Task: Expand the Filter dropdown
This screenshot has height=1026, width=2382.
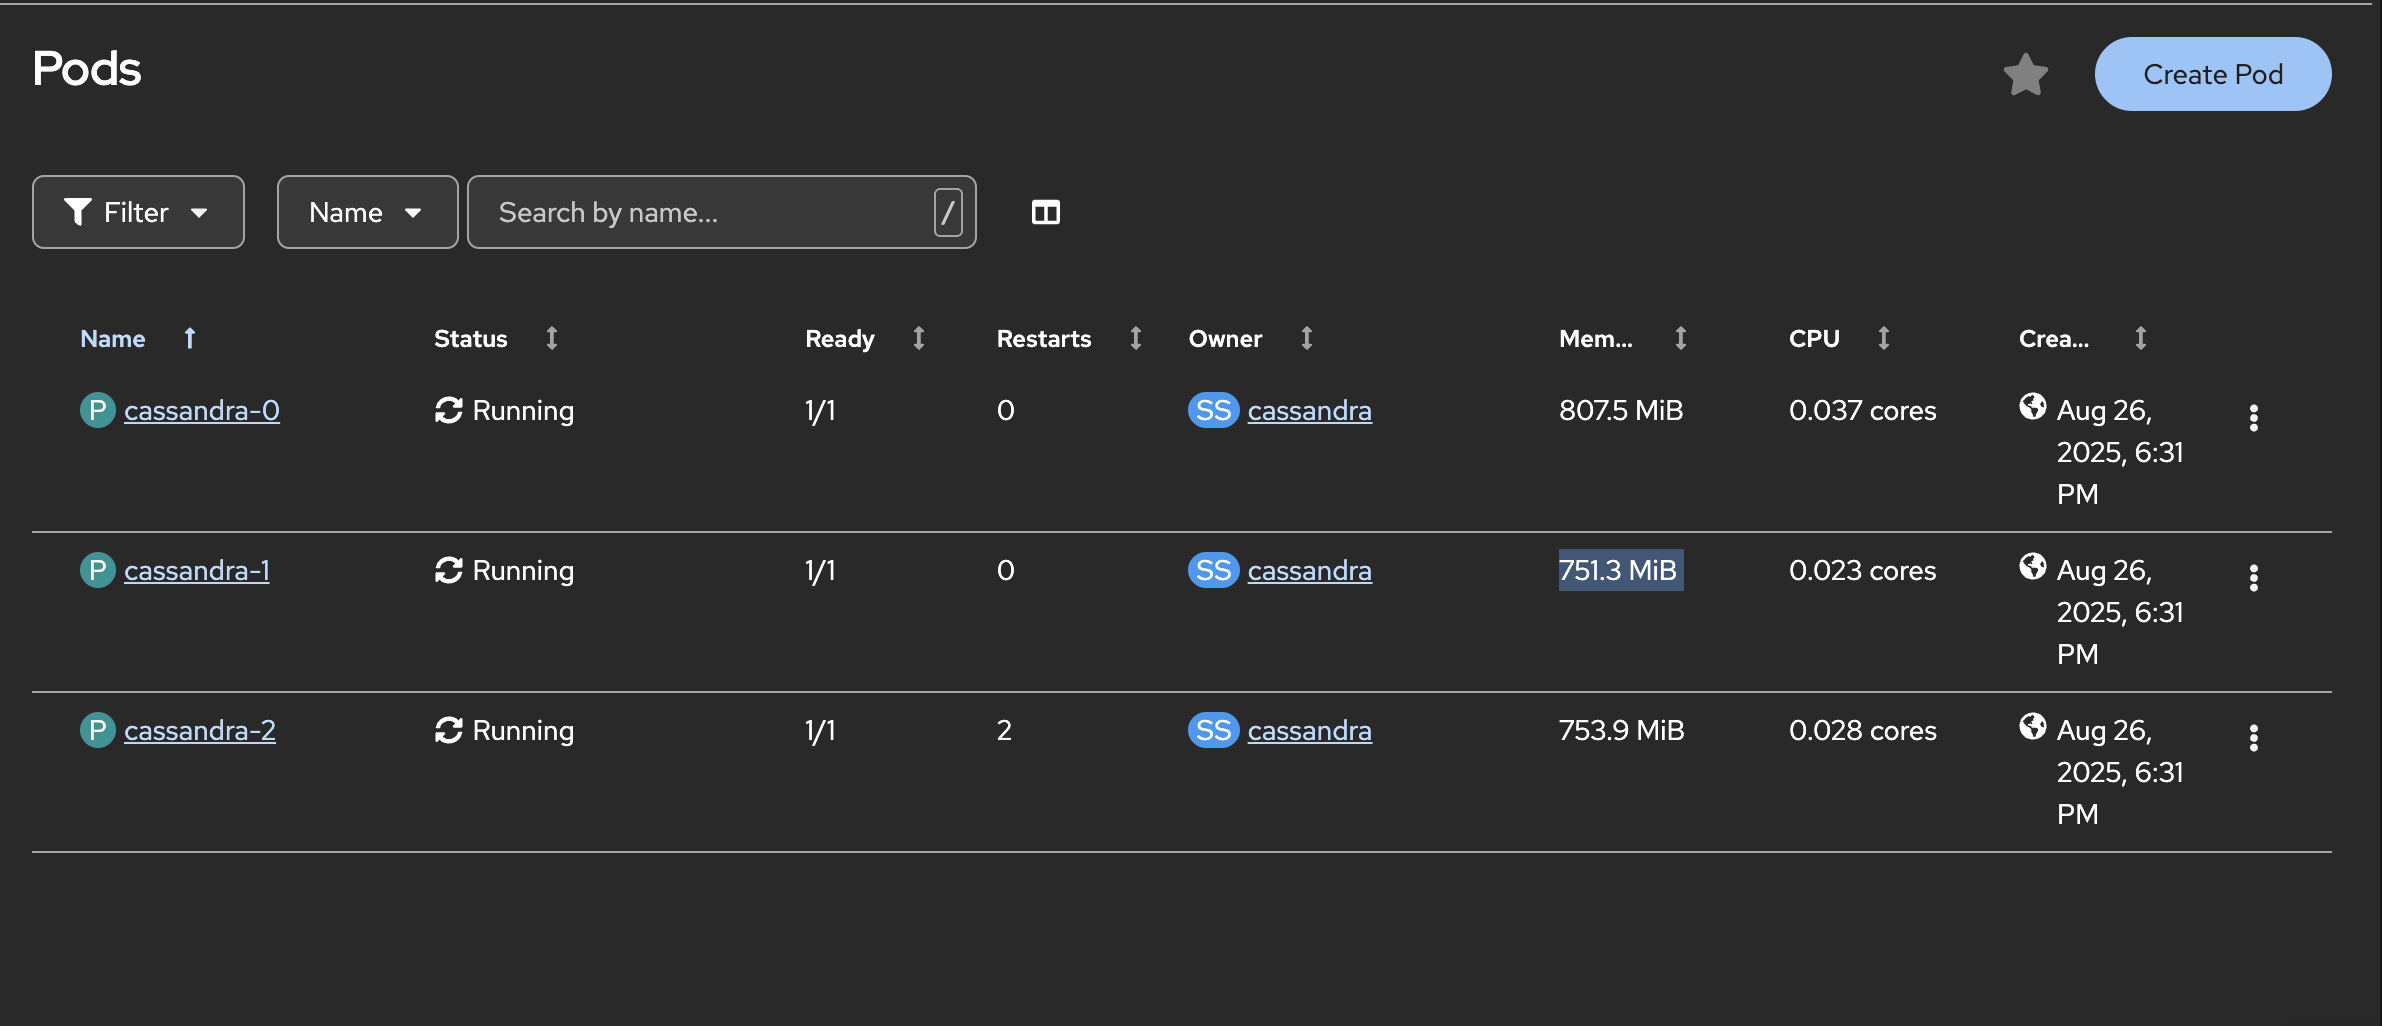Action: (x=138, y=212)
